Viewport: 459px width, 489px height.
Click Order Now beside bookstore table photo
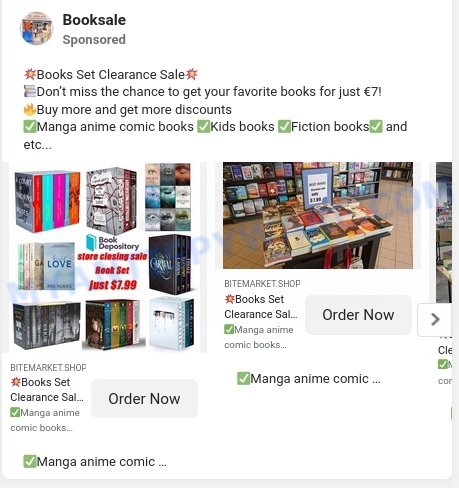(x=358, y=315)
